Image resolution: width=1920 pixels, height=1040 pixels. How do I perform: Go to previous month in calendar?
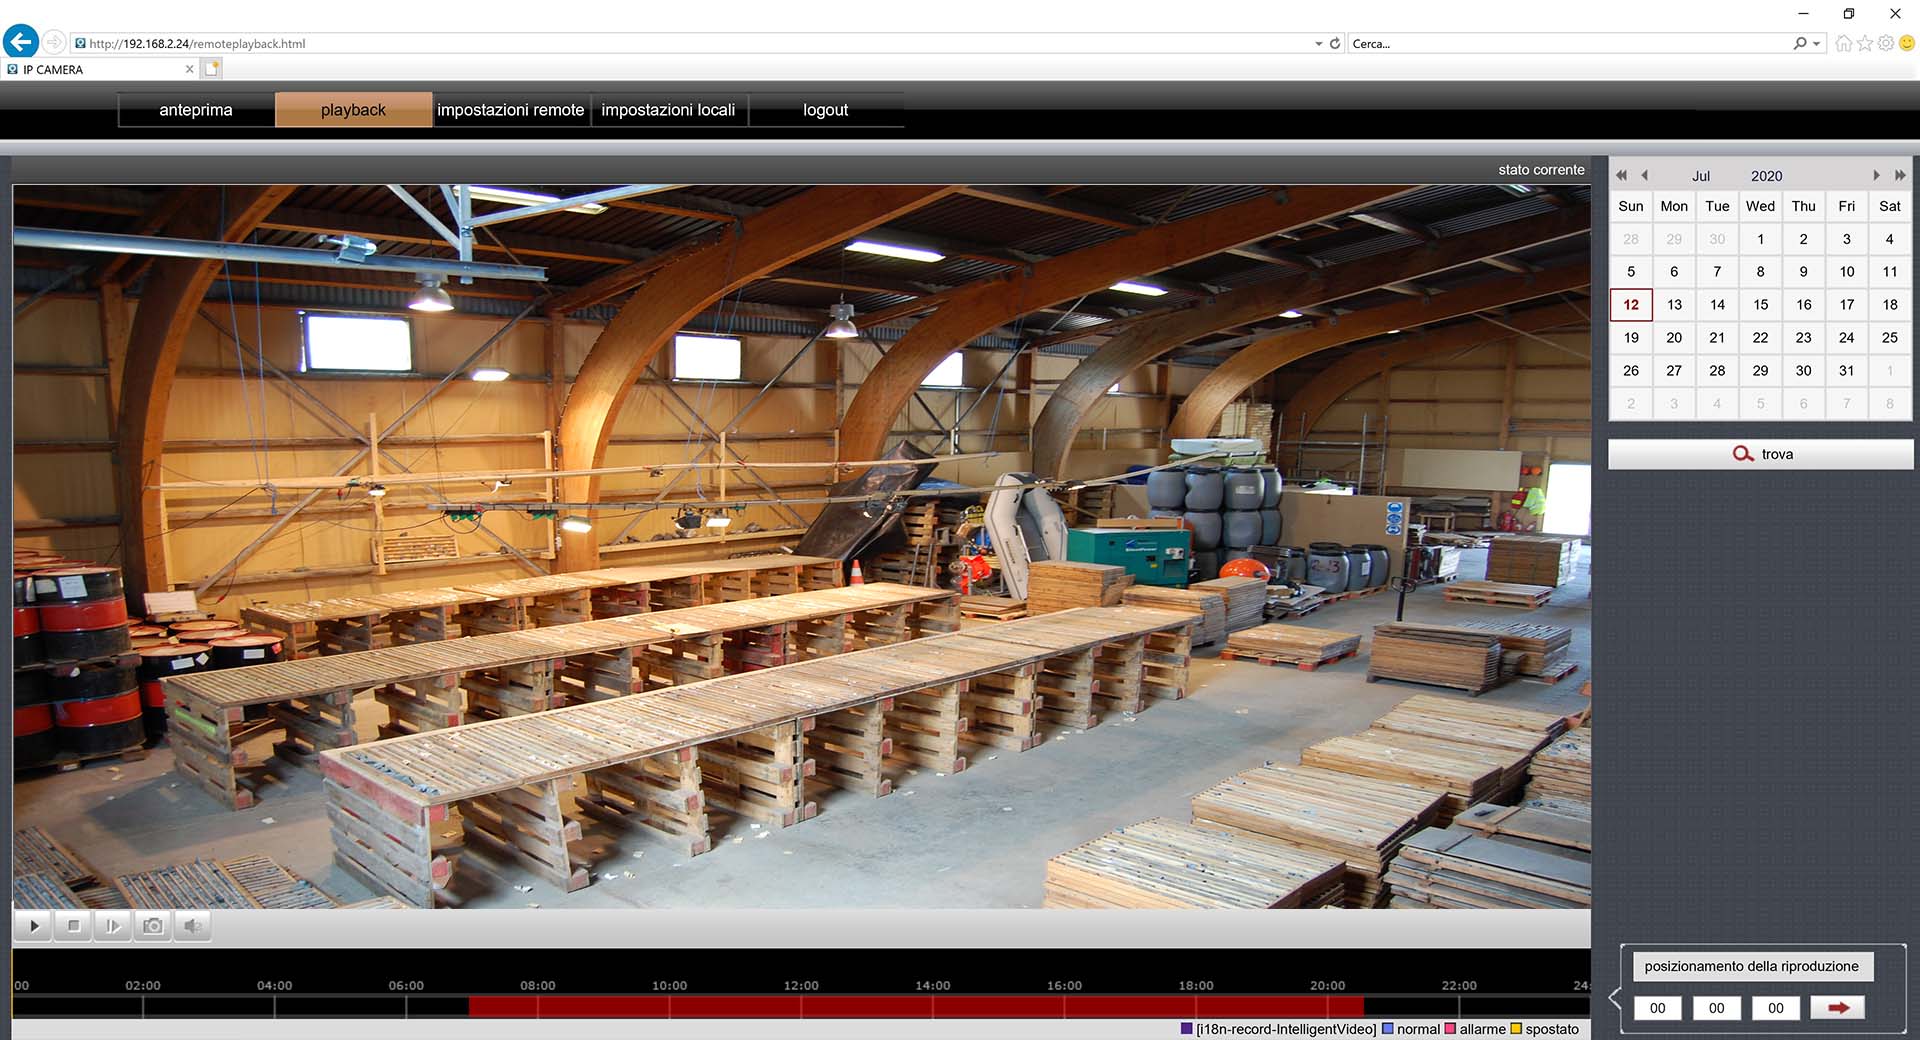(1645, 175)
